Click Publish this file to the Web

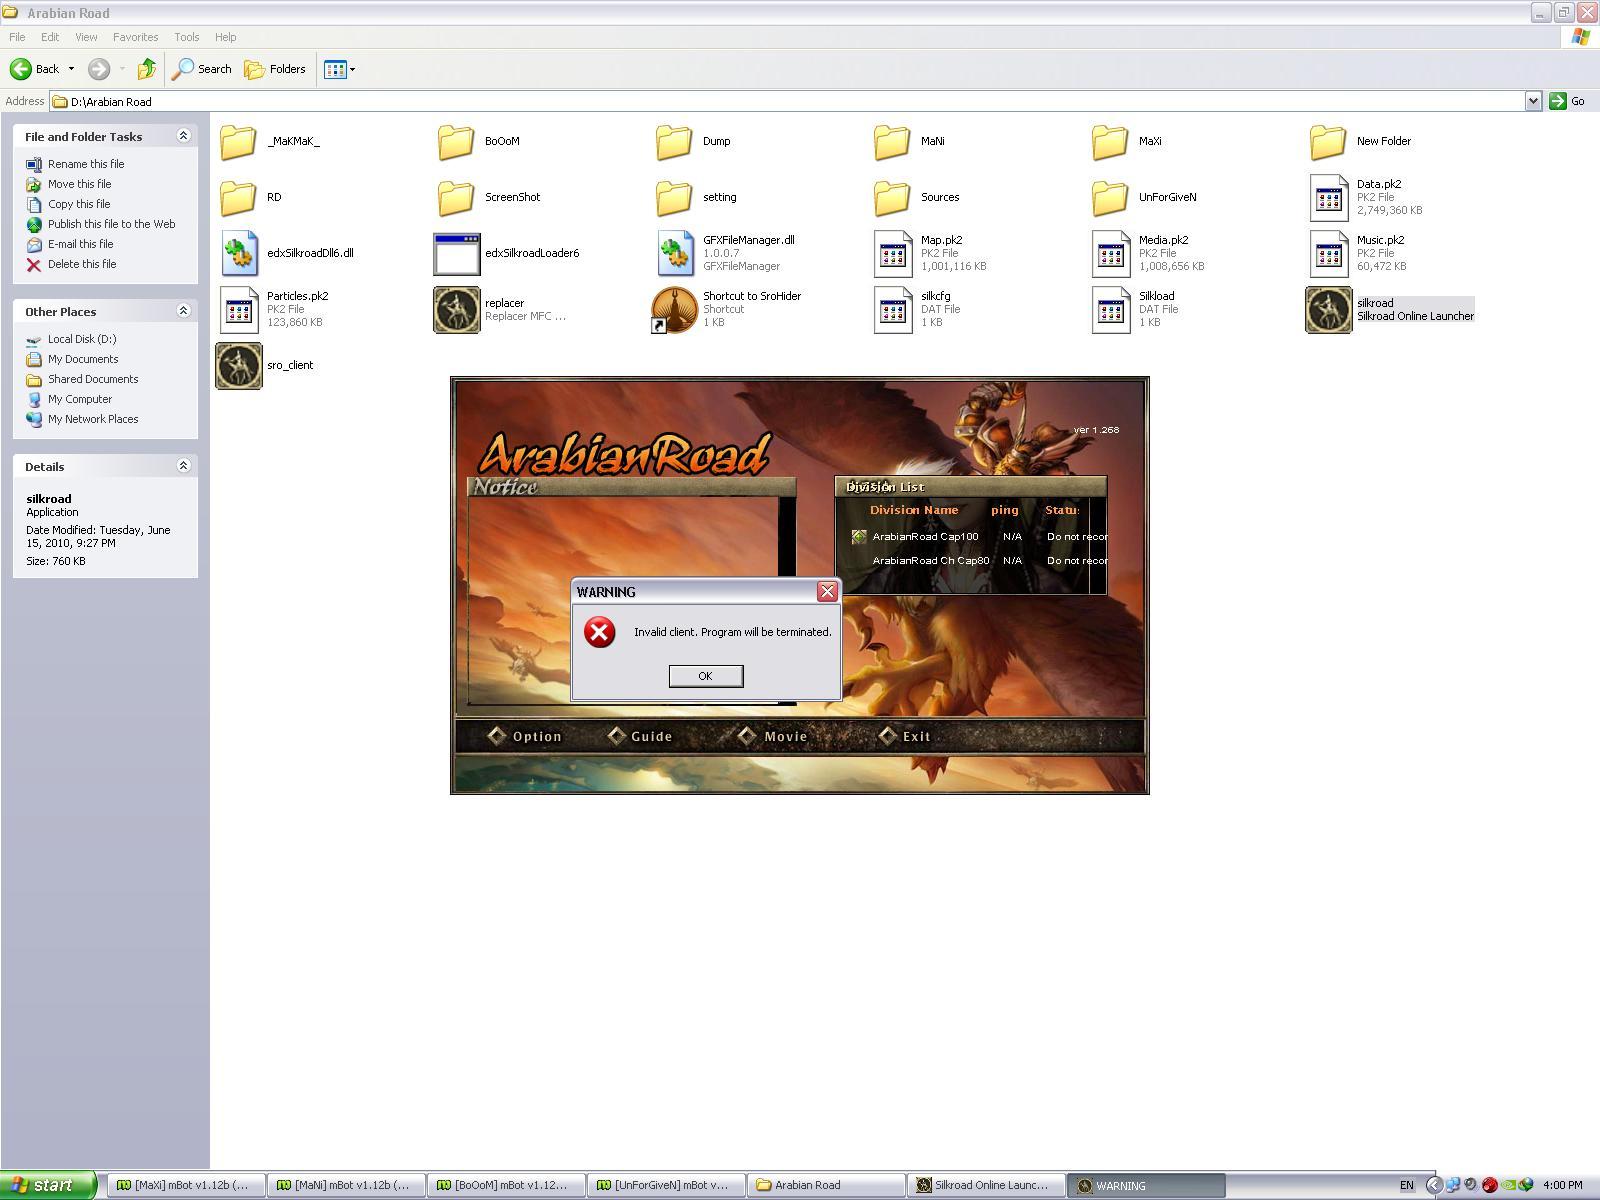click(x=111, y=224)
